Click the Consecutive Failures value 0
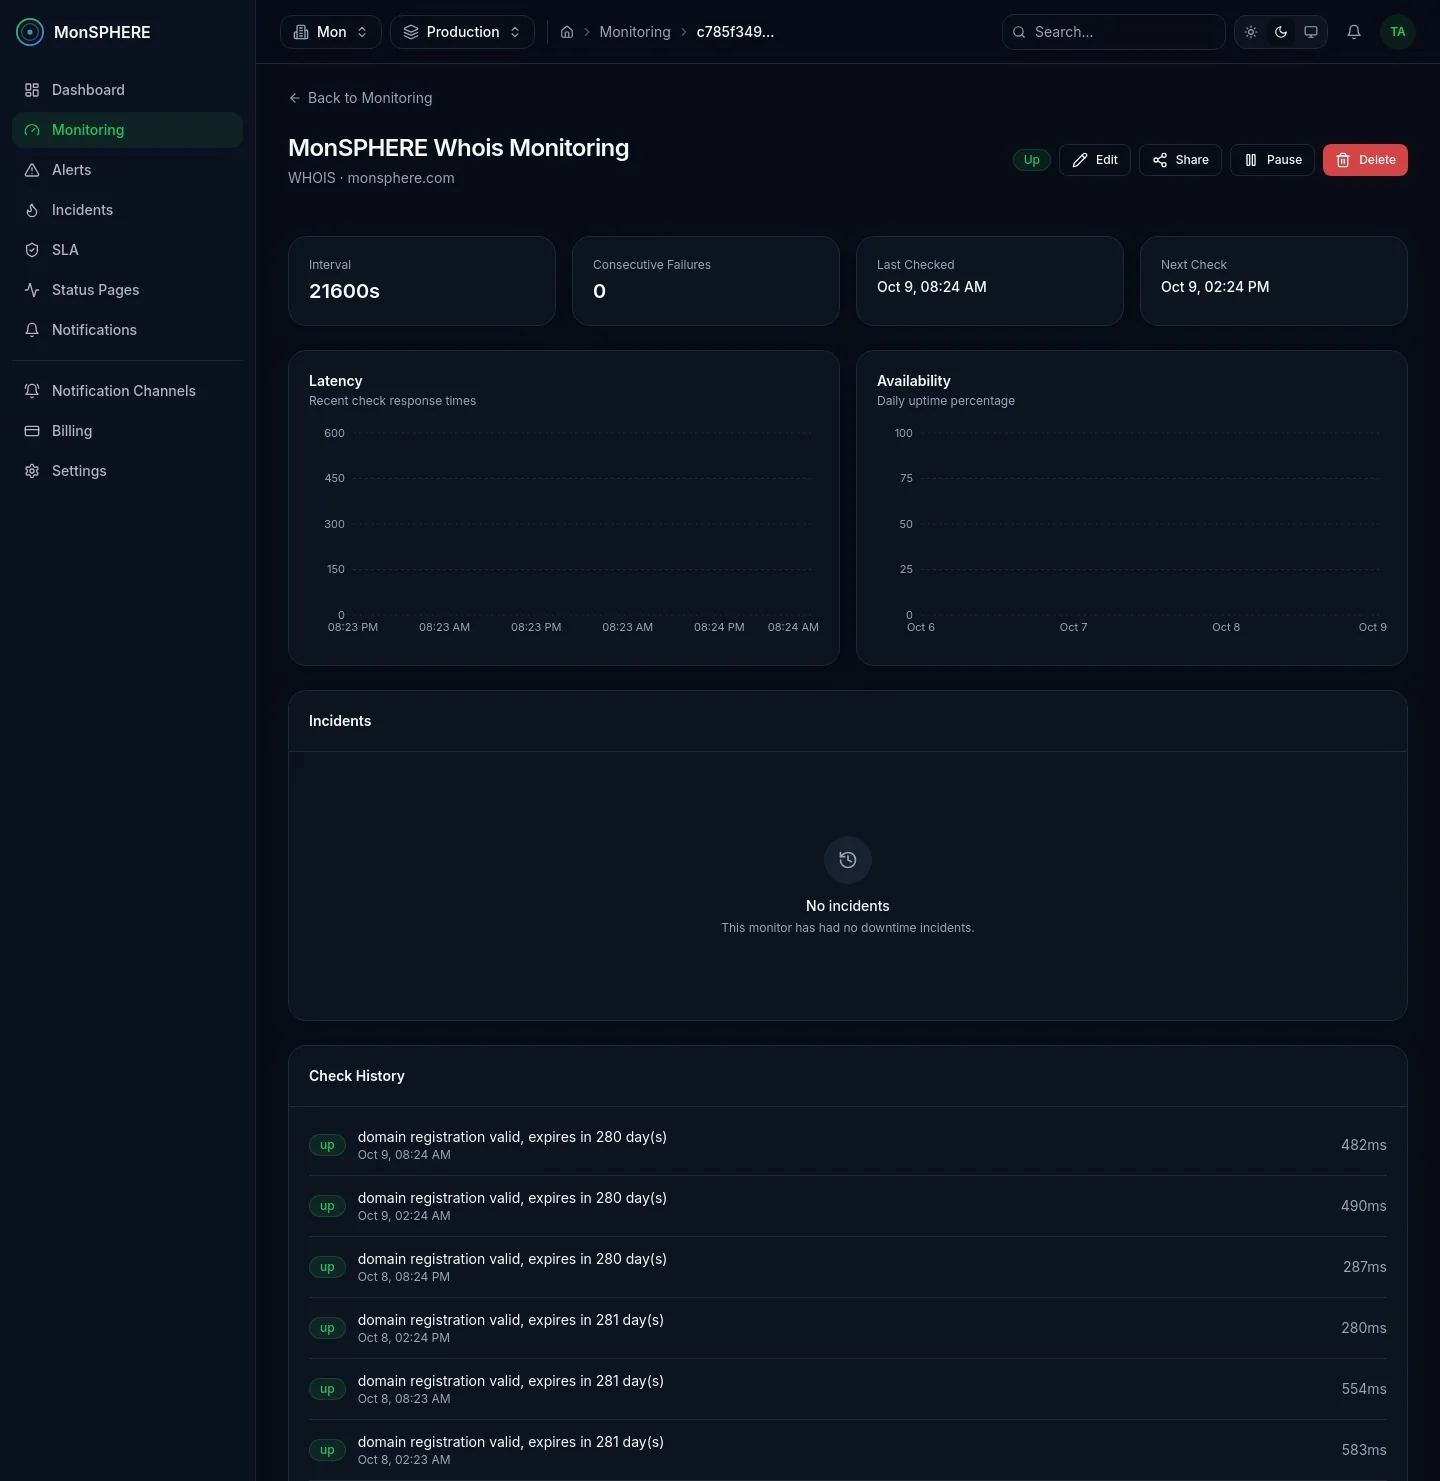Image resolution: width=1440 pixels, height=1481 pixels. [599, 291]
